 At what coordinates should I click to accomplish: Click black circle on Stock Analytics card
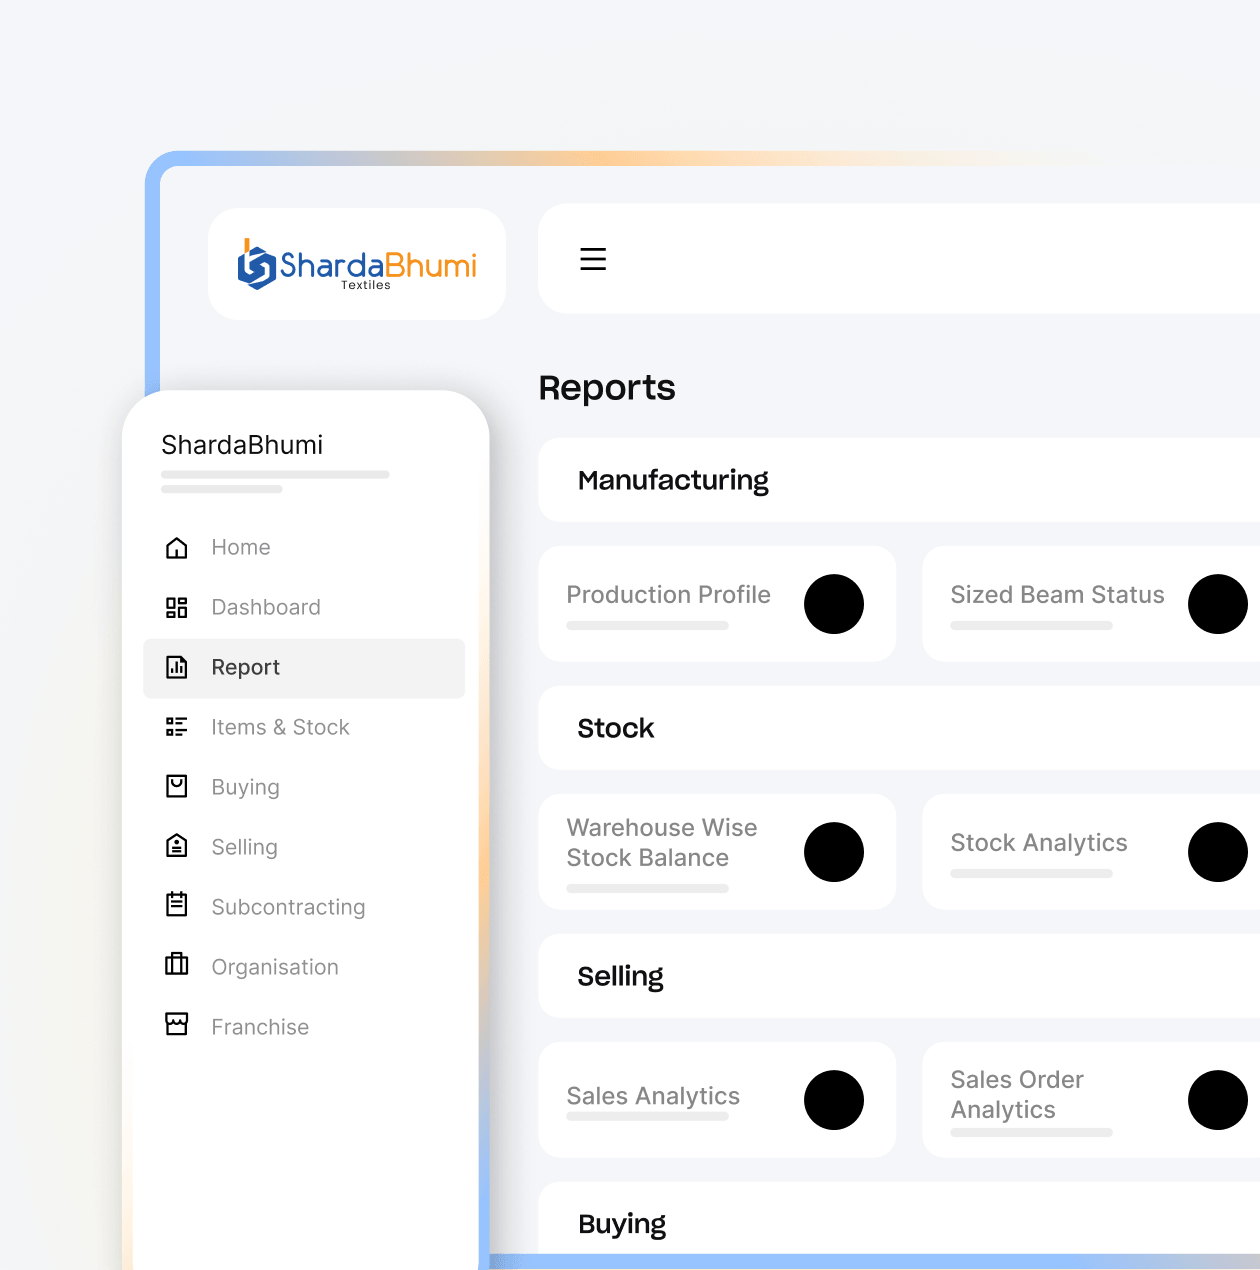coord(1217,852)
